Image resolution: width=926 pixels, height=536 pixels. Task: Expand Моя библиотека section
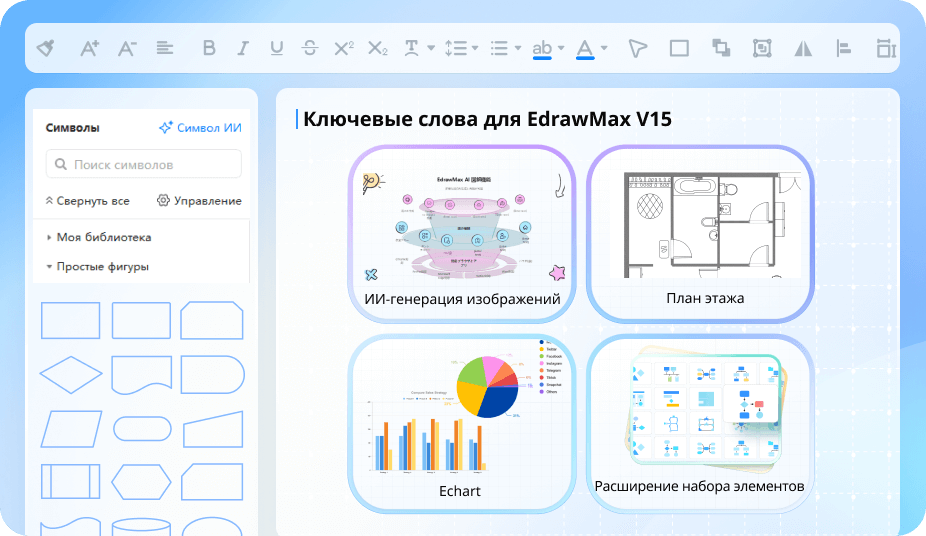(99, 237)
